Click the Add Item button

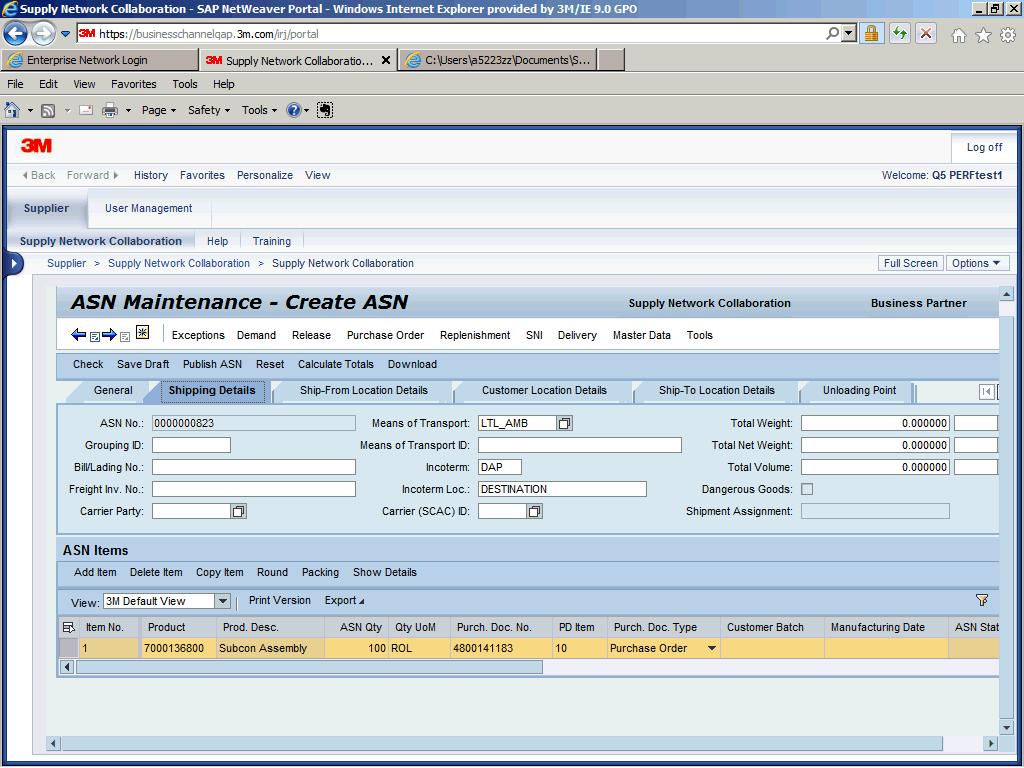click(x=95, y=572)
